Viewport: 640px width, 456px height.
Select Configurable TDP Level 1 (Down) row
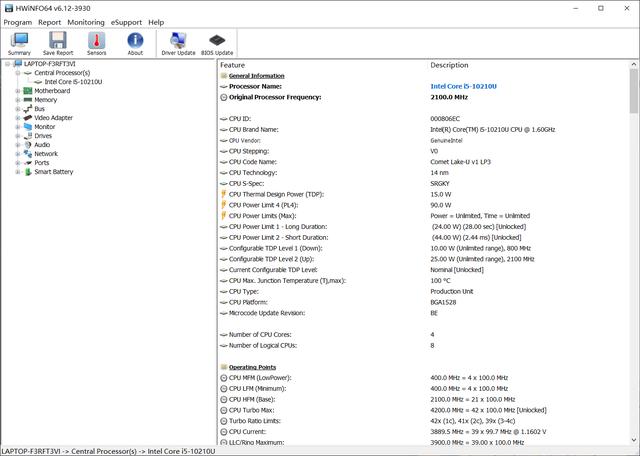pos(424,248)
